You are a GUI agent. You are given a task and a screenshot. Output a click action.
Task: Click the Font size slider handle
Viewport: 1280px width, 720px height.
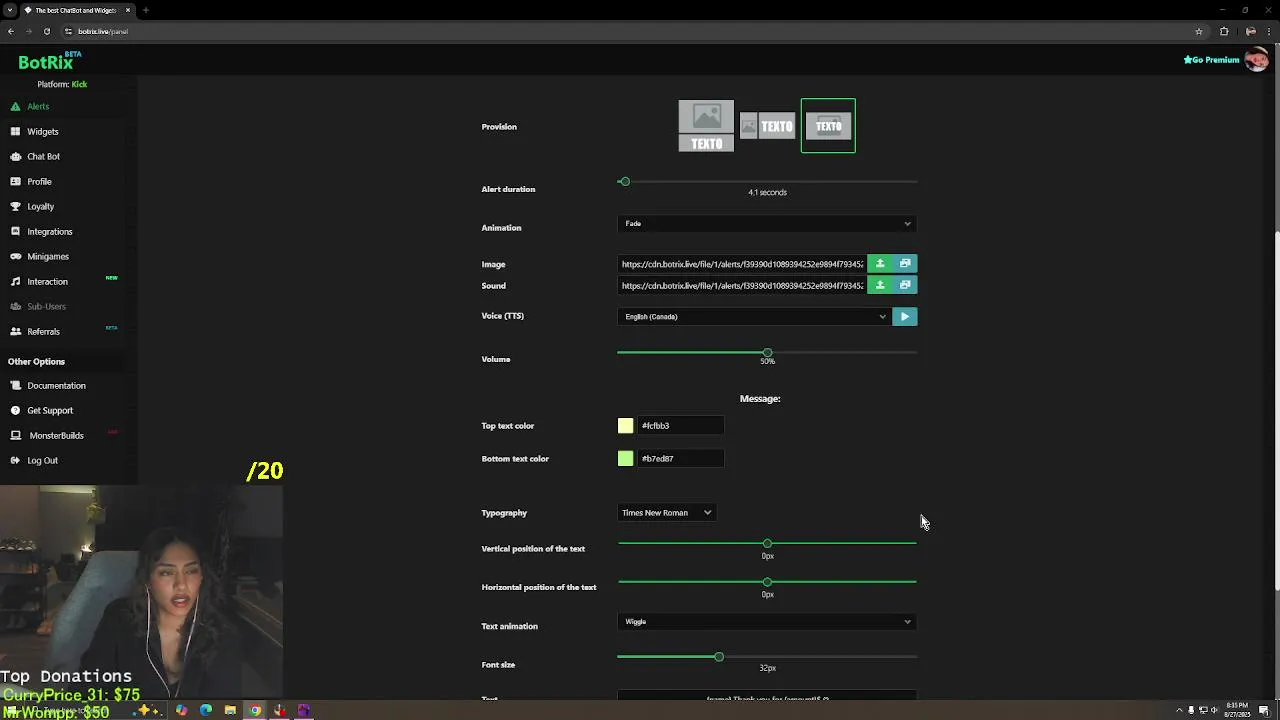tap(718, 656)
